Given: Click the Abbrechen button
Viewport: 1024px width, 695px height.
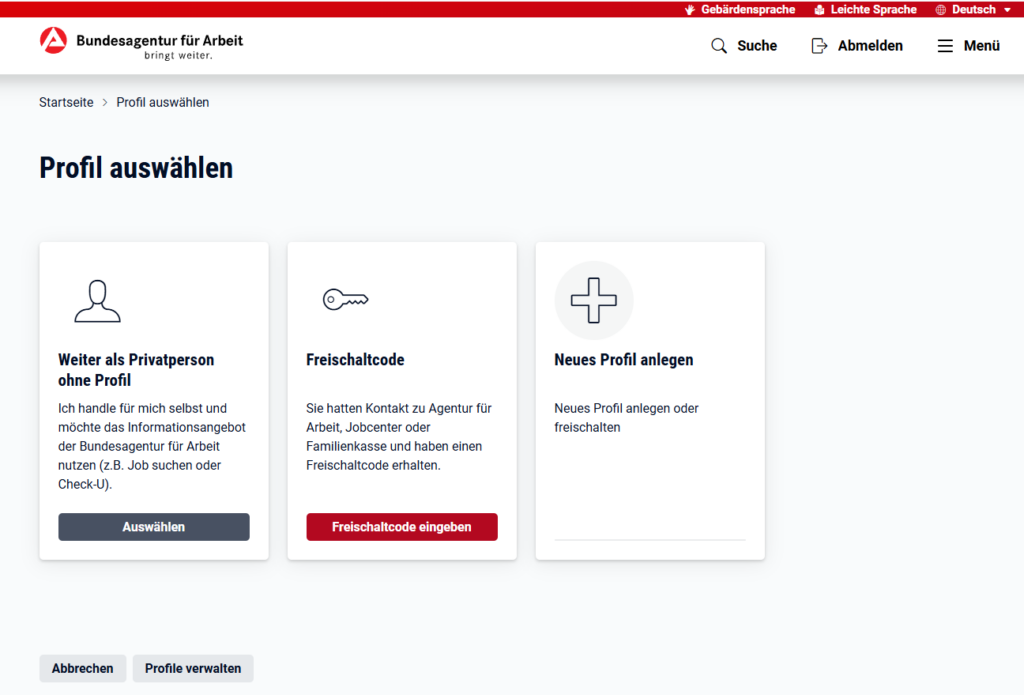Looking at the screenshot, I should tap(82, 668).
